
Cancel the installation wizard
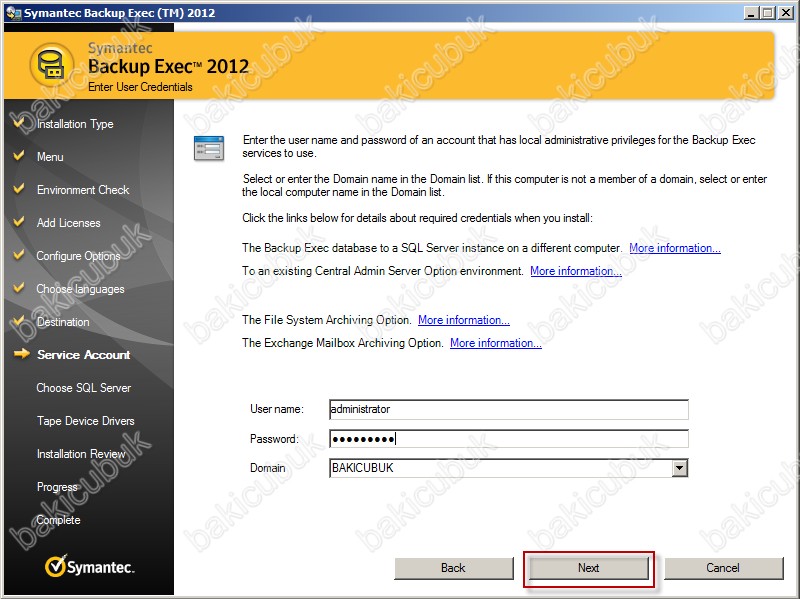[723, 568]
